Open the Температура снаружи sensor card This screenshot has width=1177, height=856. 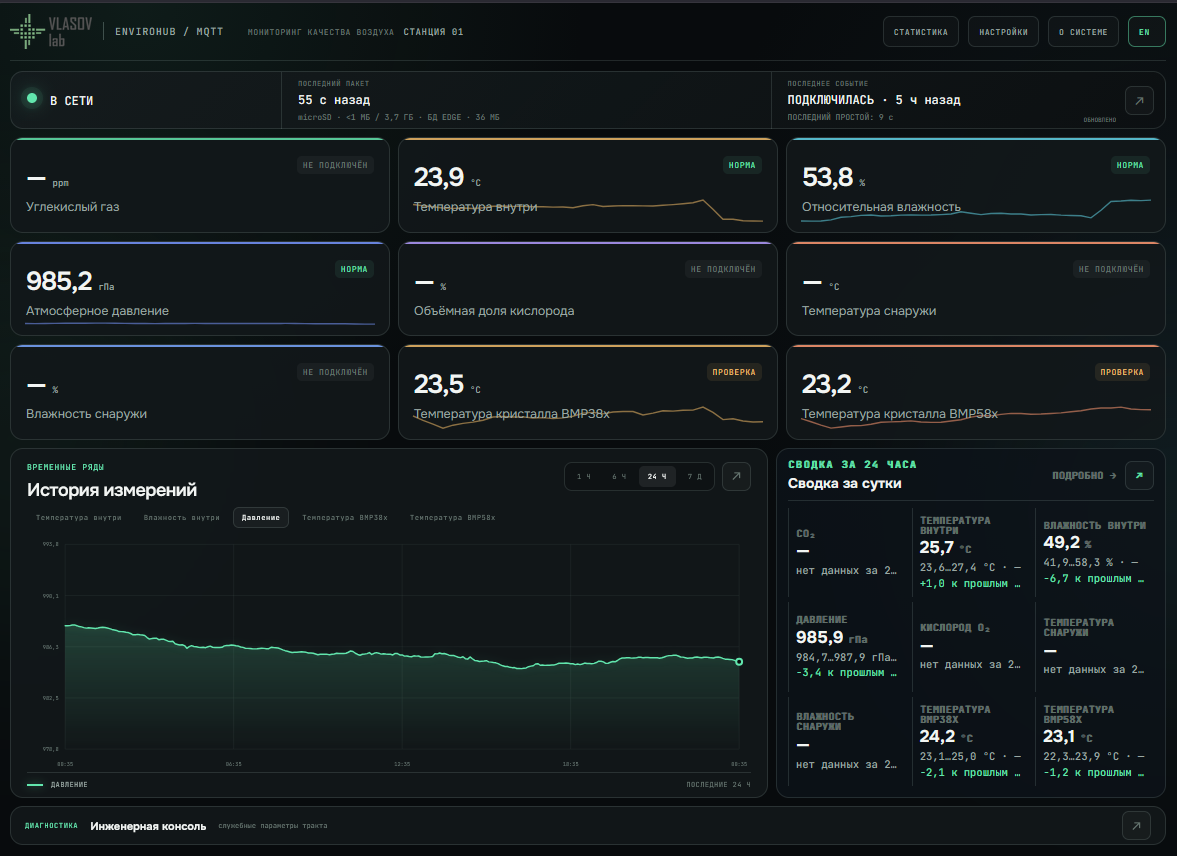point(976,288)
